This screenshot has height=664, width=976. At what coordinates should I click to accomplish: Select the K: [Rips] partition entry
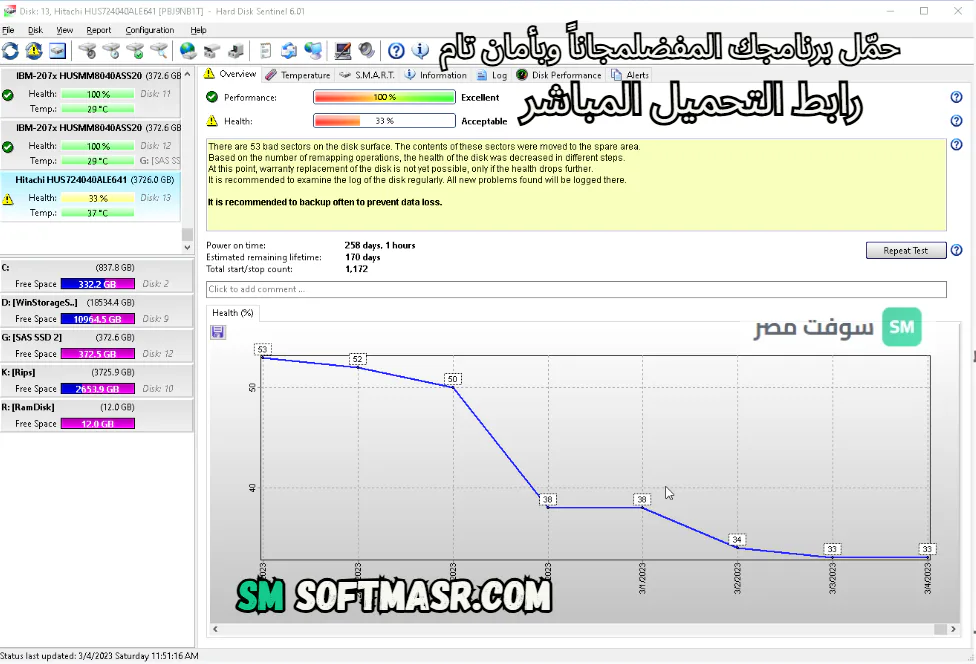coord(96,380)
